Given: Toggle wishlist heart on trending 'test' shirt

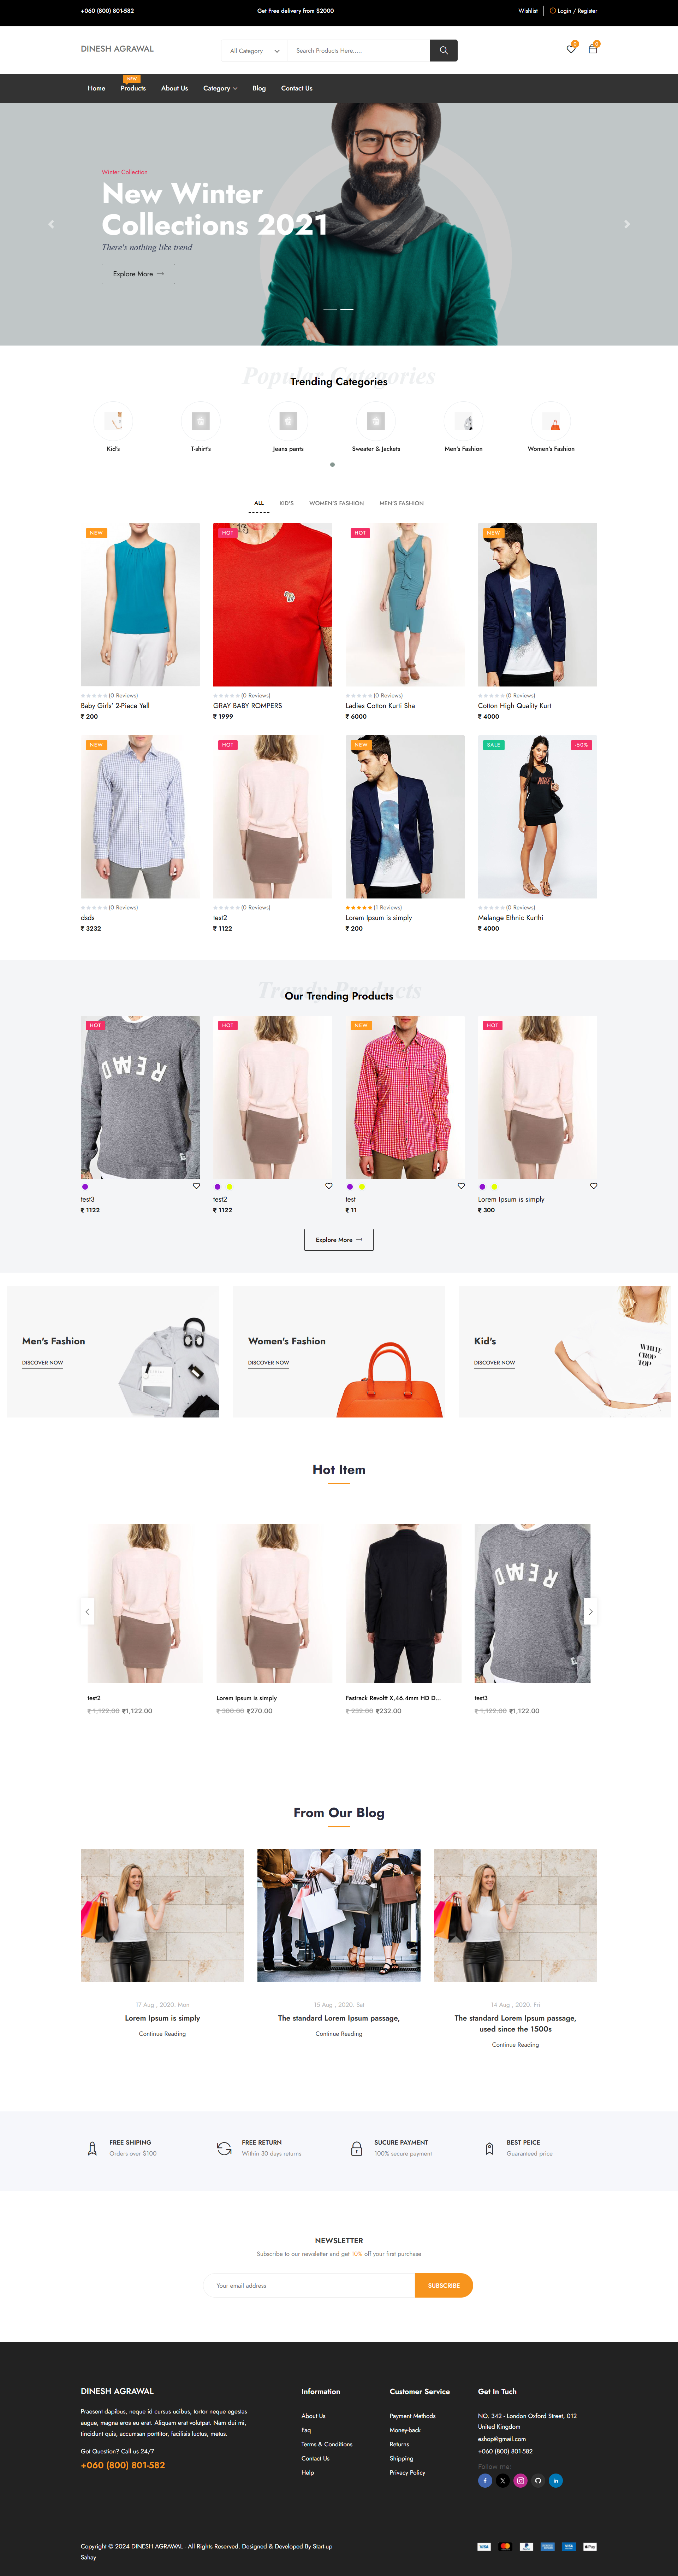Looking at the screenshot, I should [x=461, y=1186].
